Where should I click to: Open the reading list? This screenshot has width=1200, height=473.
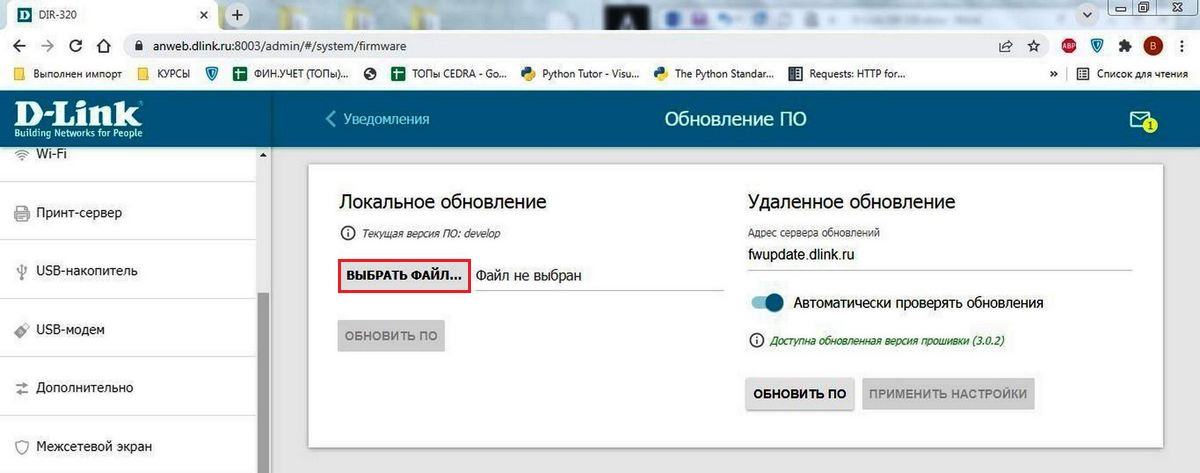tap(1132, 73)
